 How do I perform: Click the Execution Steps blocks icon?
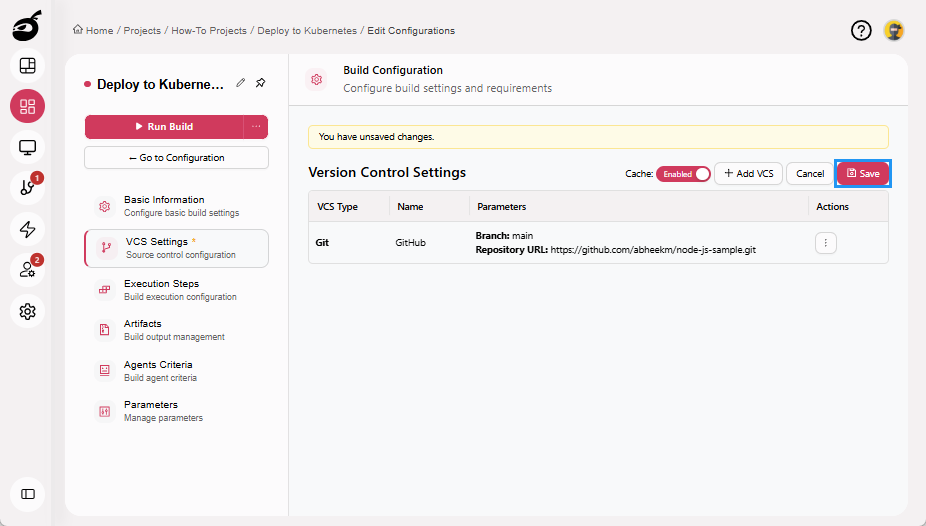pyautogui.click(x=105, y=289)
